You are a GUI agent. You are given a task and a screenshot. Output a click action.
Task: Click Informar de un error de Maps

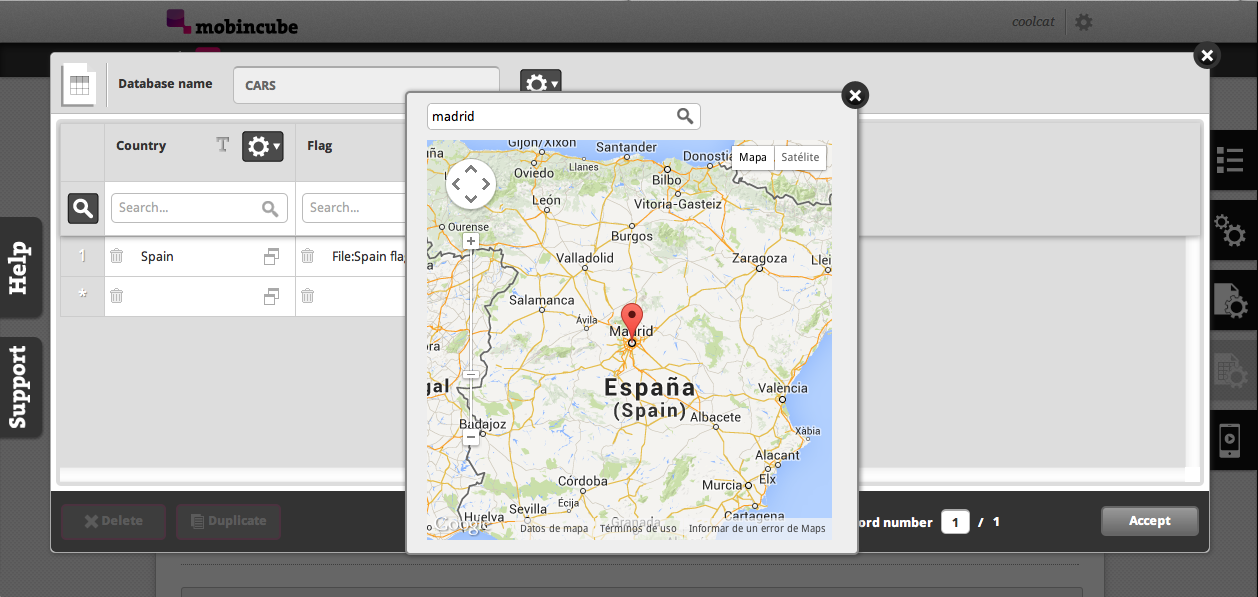(757, 528)
